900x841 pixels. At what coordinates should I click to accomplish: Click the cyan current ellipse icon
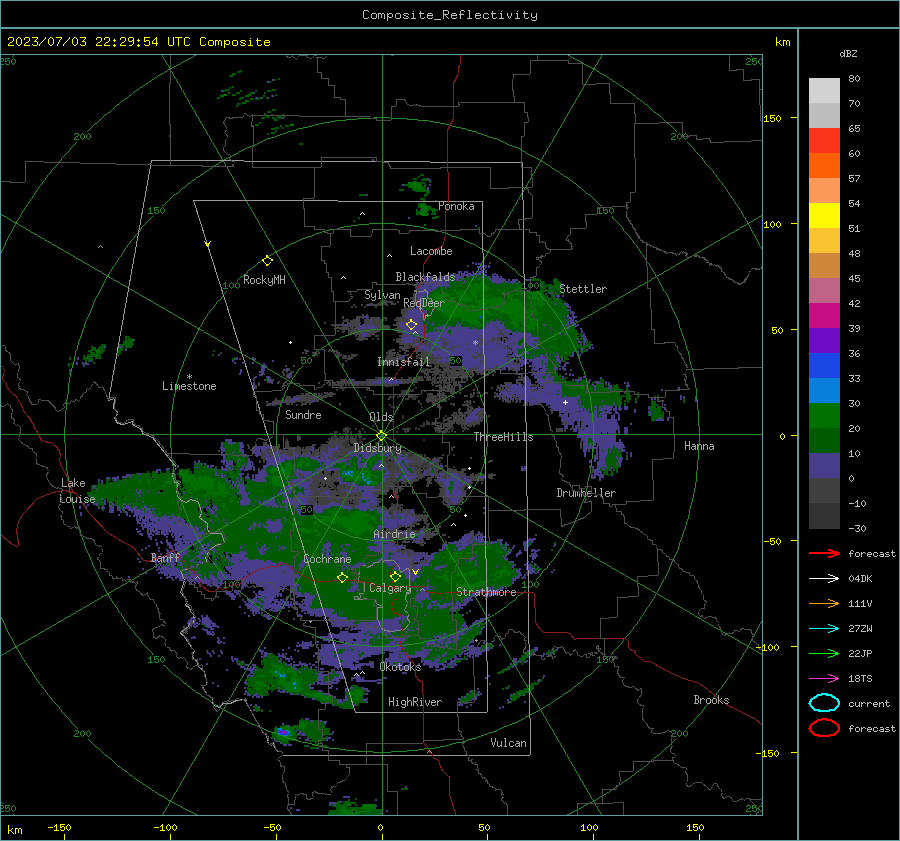824,703
